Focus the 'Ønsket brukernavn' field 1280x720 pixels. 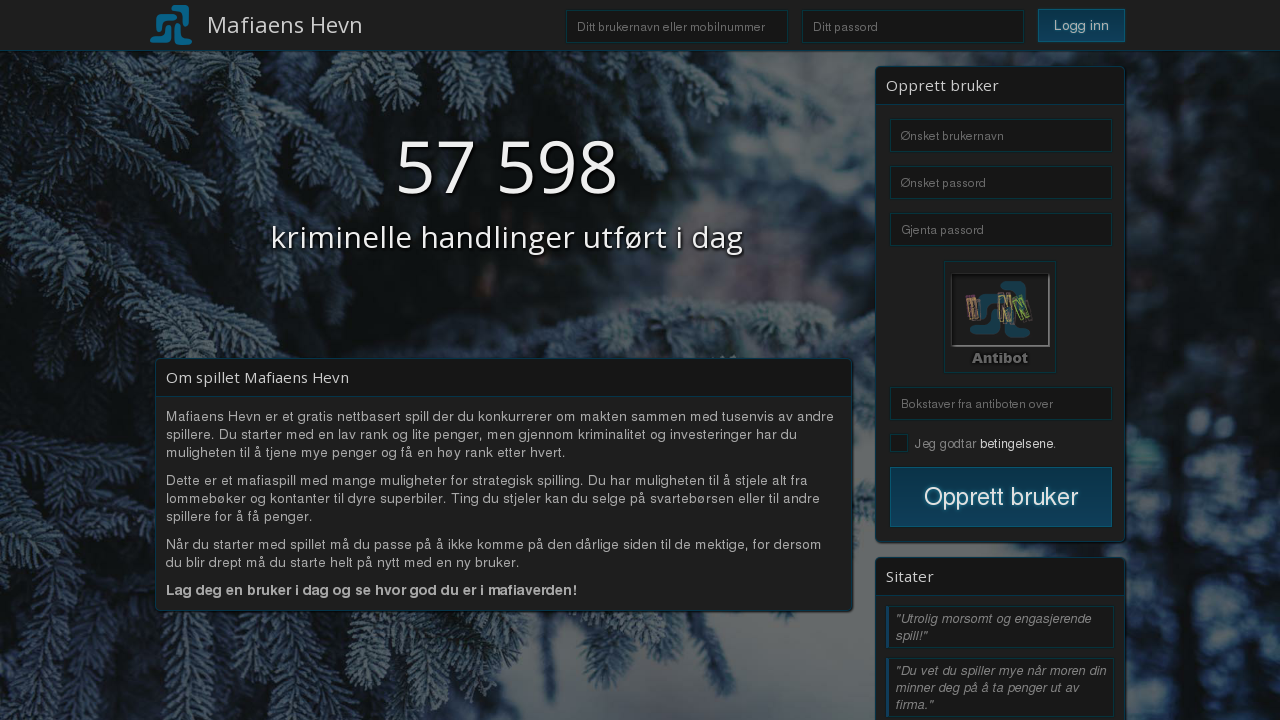point(1001,136)
